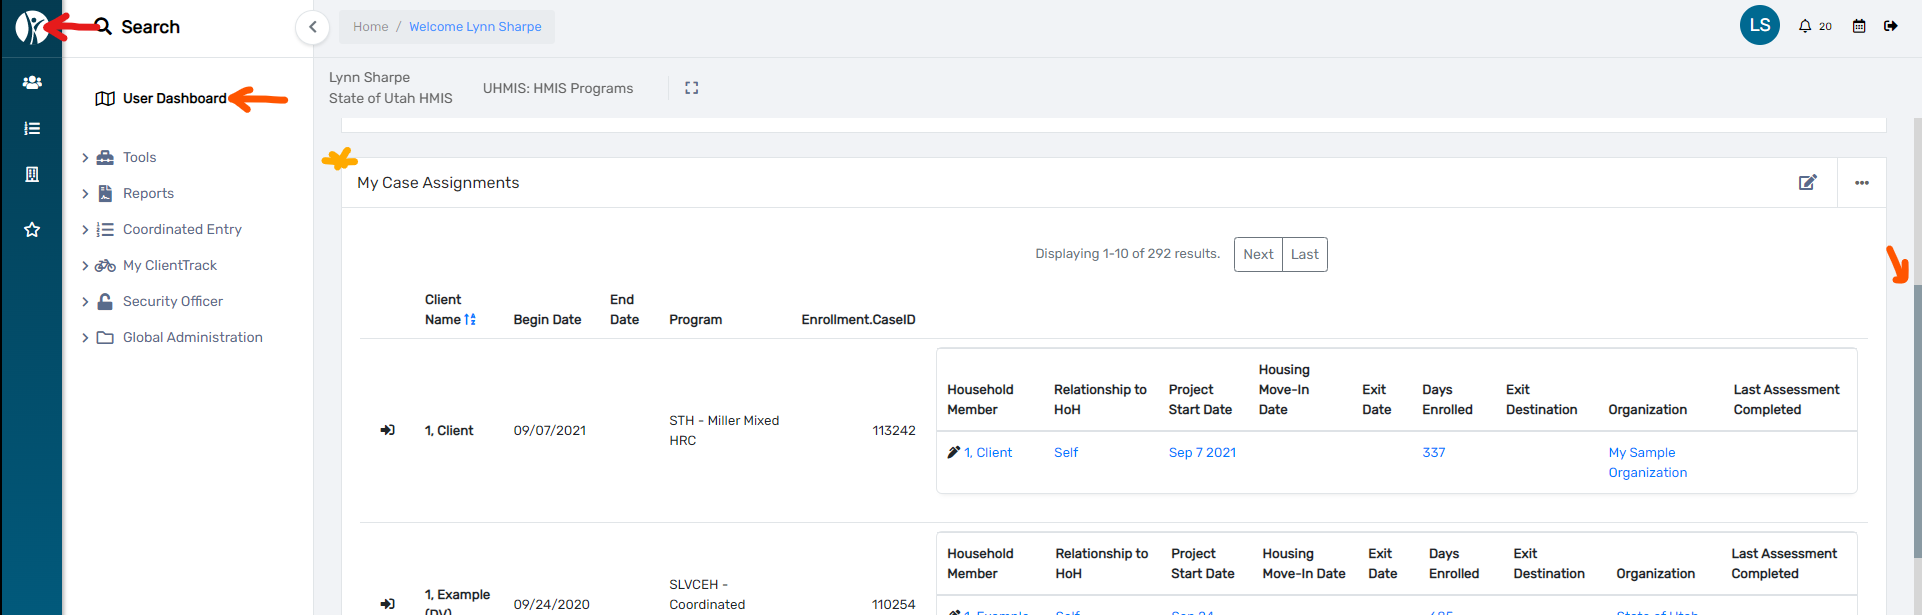Screen dimensions: 1922x615
Task: Open the favorites star icon
Action: (32, 230)
